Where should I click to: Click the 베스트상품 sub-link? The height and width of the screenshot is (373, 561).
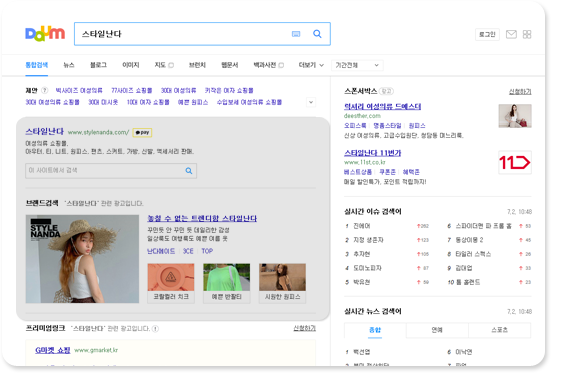(x=358, y=172)
